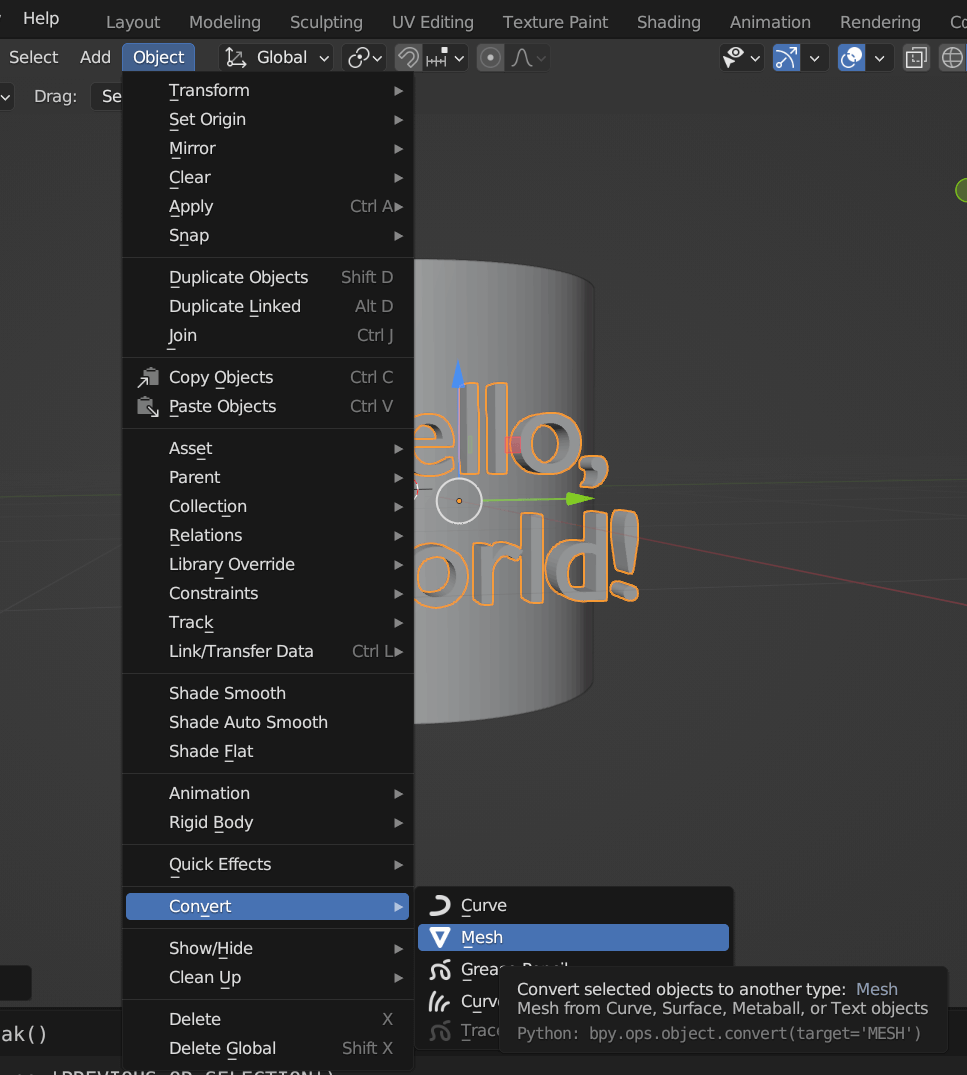Viewport: 967px width, 1075px height.
Task: Click the white circle move gizmo
Action: (459, 500)
